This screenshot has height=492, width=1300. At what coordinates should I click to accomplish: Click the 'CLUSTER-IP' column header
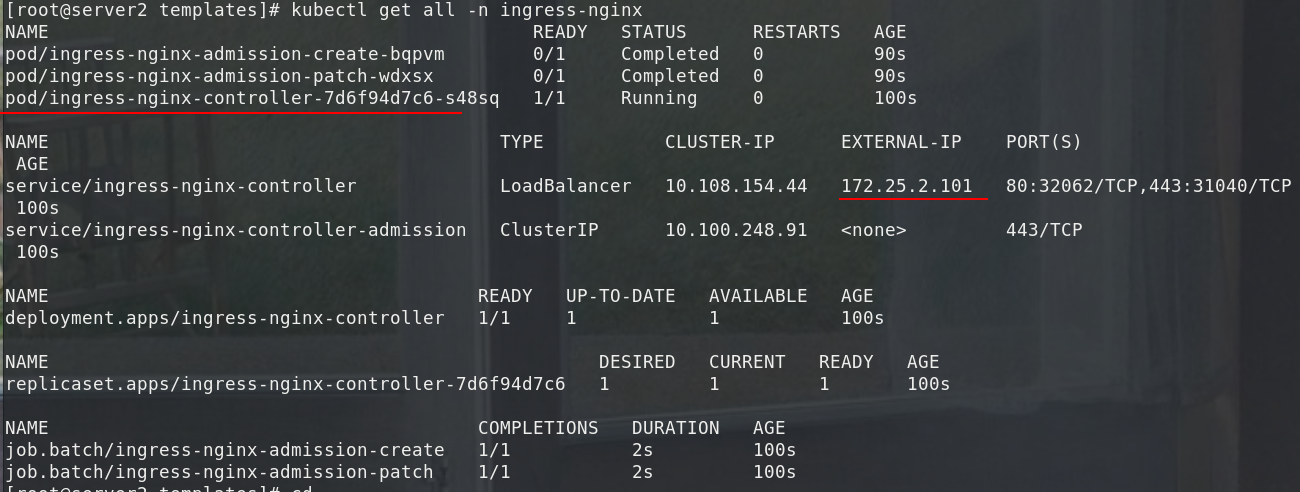coord(720,142)
